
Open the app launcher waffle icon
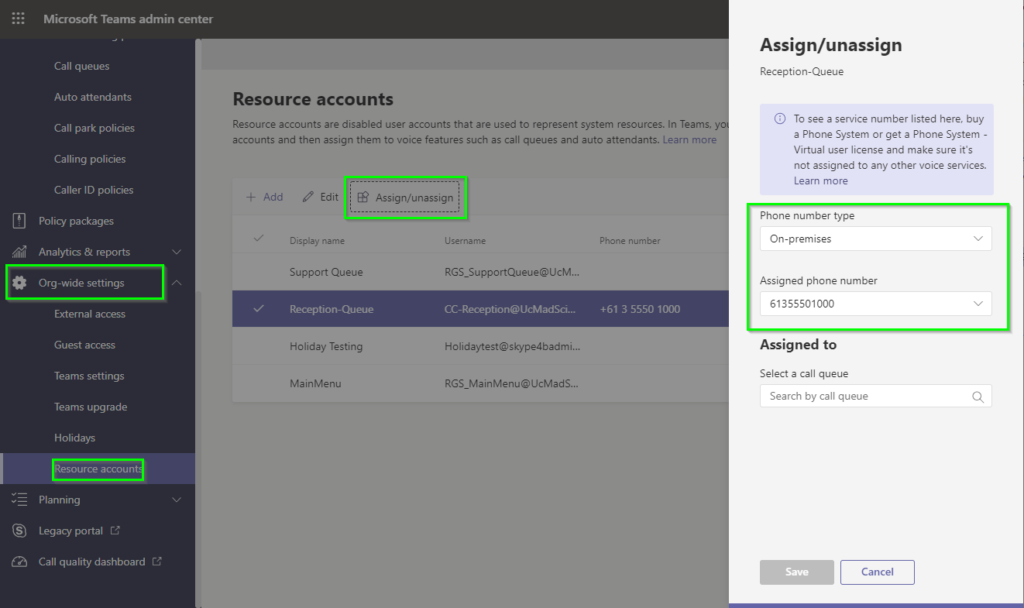coord(18,19)
